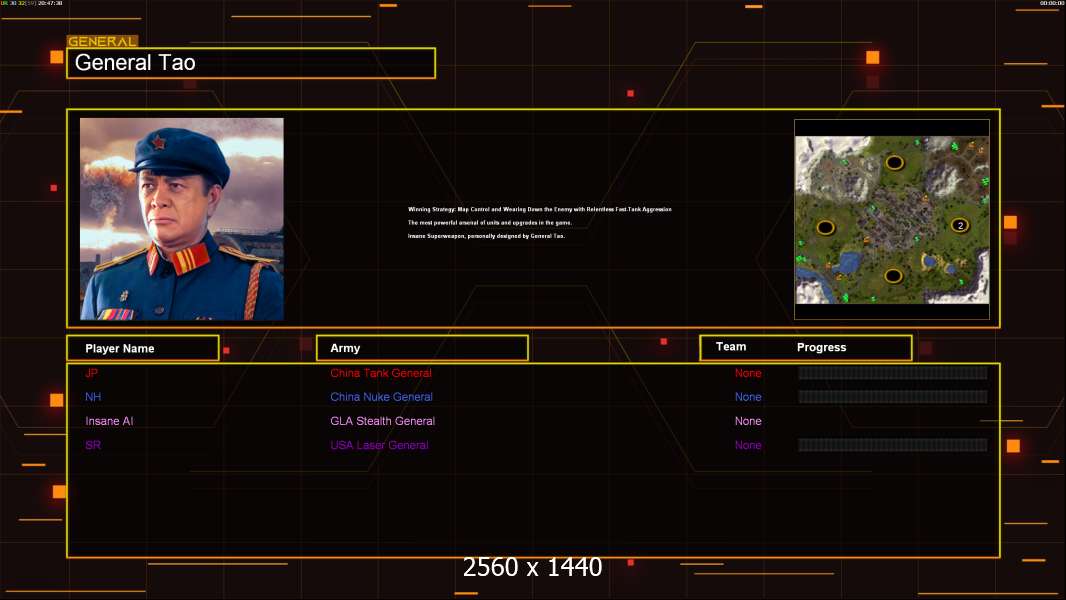Viewport: 1066px width, 600px height.
Task: Click SR's loading progress bar
Action: pos(893,445)
